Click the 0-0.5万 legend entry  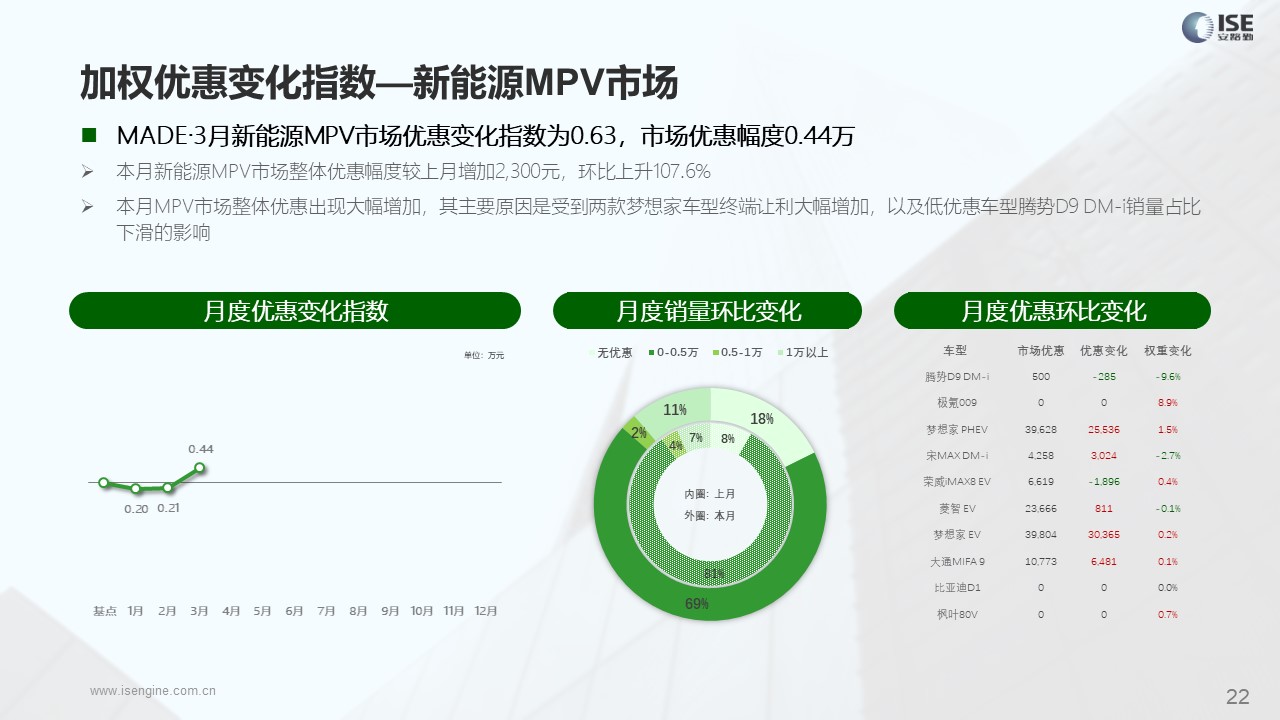(673, 353)
